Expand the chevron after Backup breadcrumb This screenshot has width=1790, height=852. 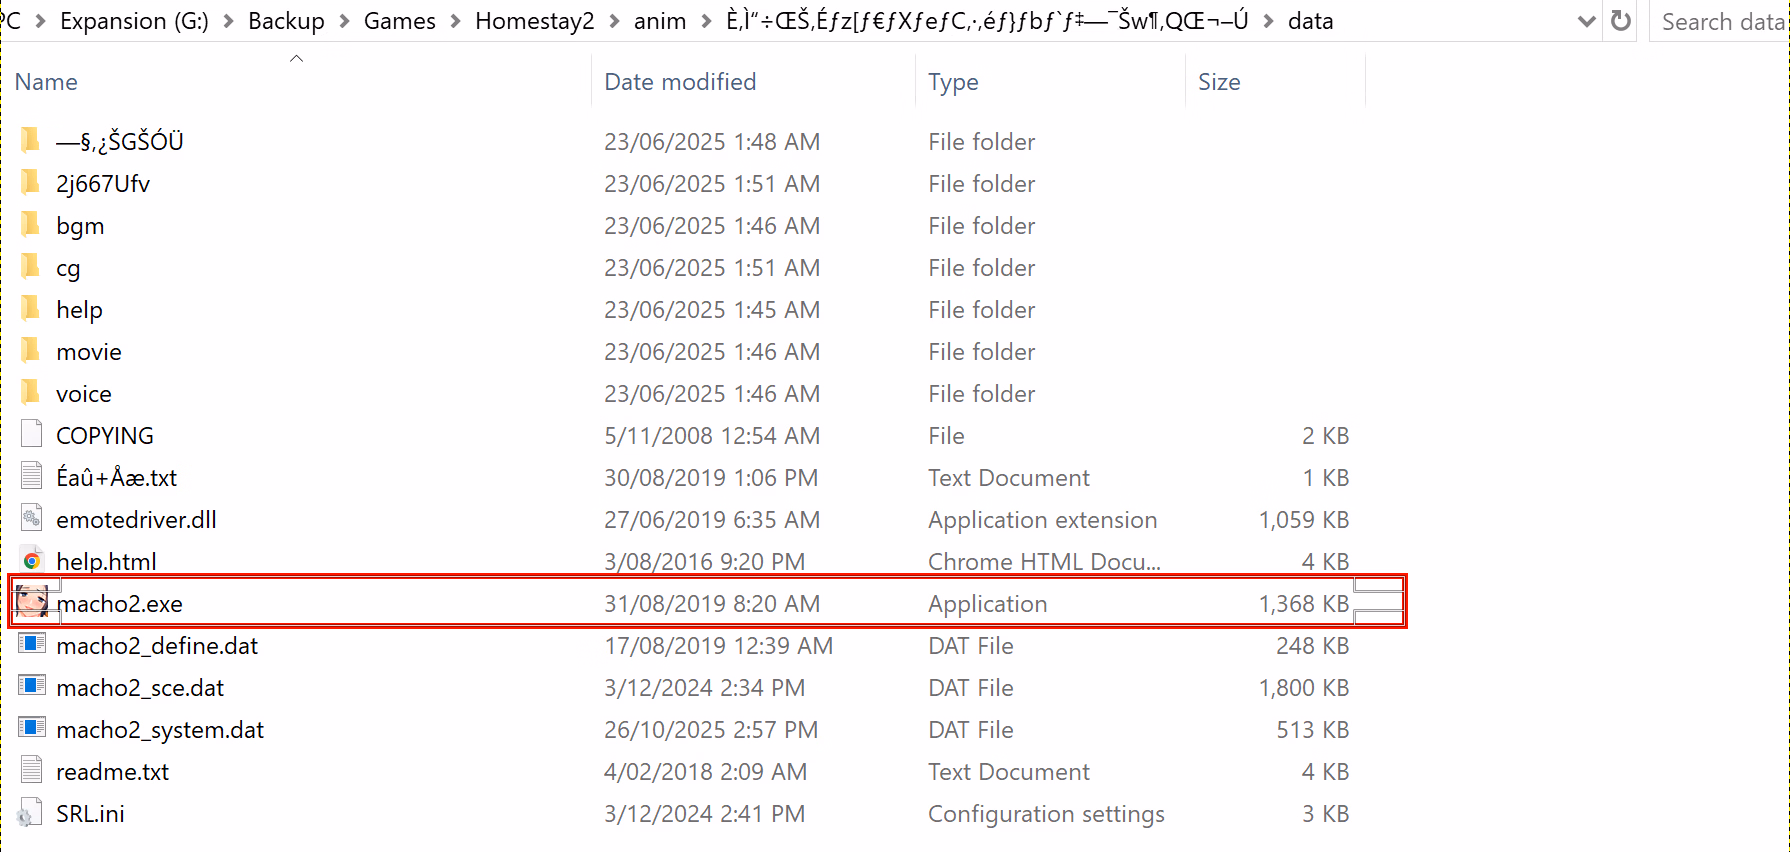(344, 21)
